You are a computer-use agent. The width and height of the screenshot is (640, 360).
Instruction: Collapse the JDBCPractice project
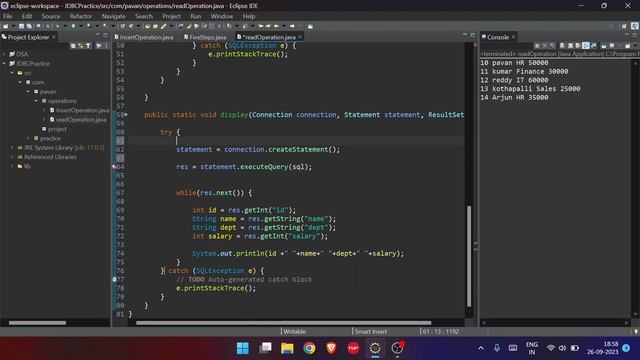pos(4,63)
